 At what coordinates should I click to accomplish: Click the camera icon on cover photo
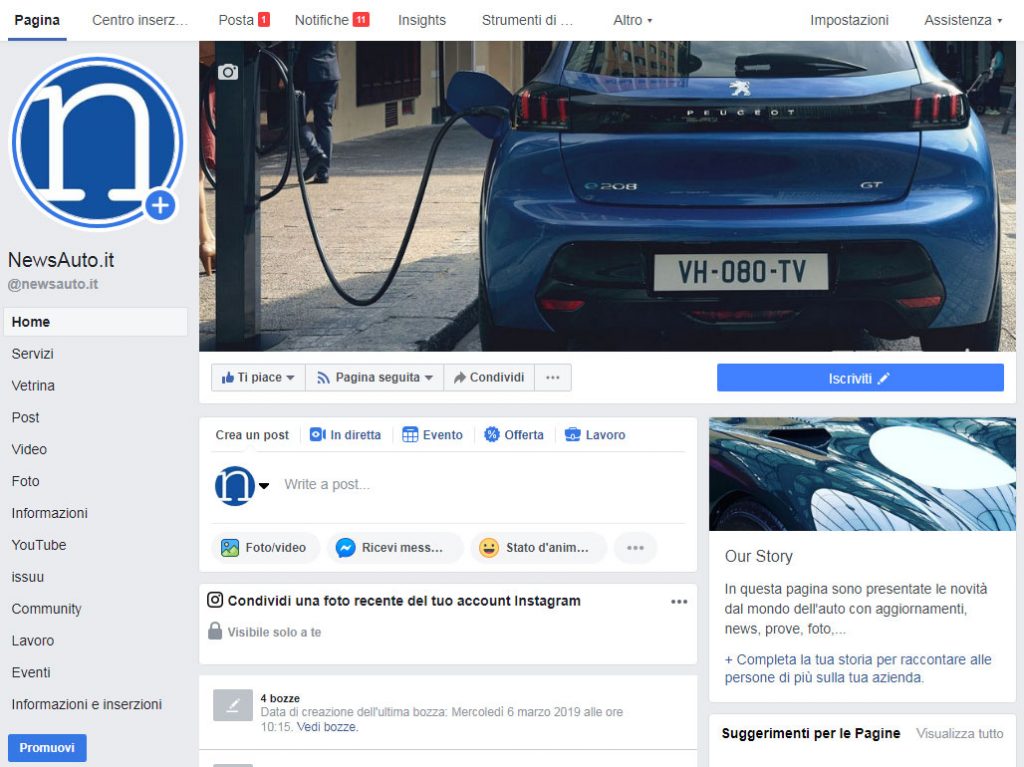coord(228,72)
